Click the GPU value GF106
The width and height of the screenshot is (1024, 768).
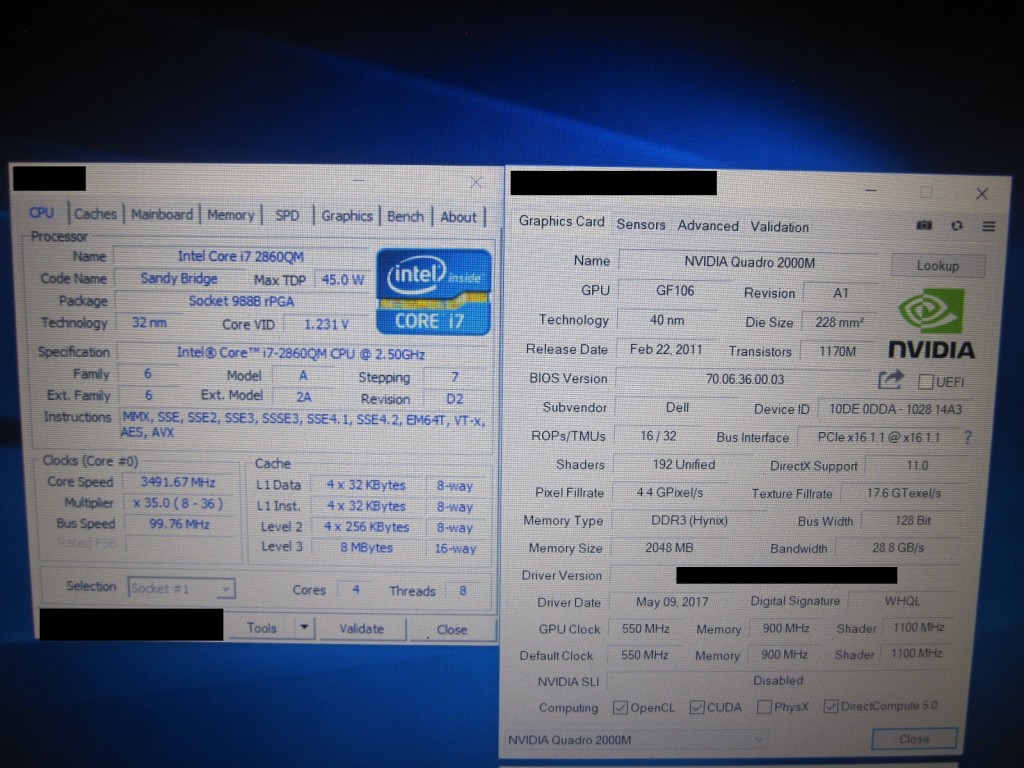[675, 291]
